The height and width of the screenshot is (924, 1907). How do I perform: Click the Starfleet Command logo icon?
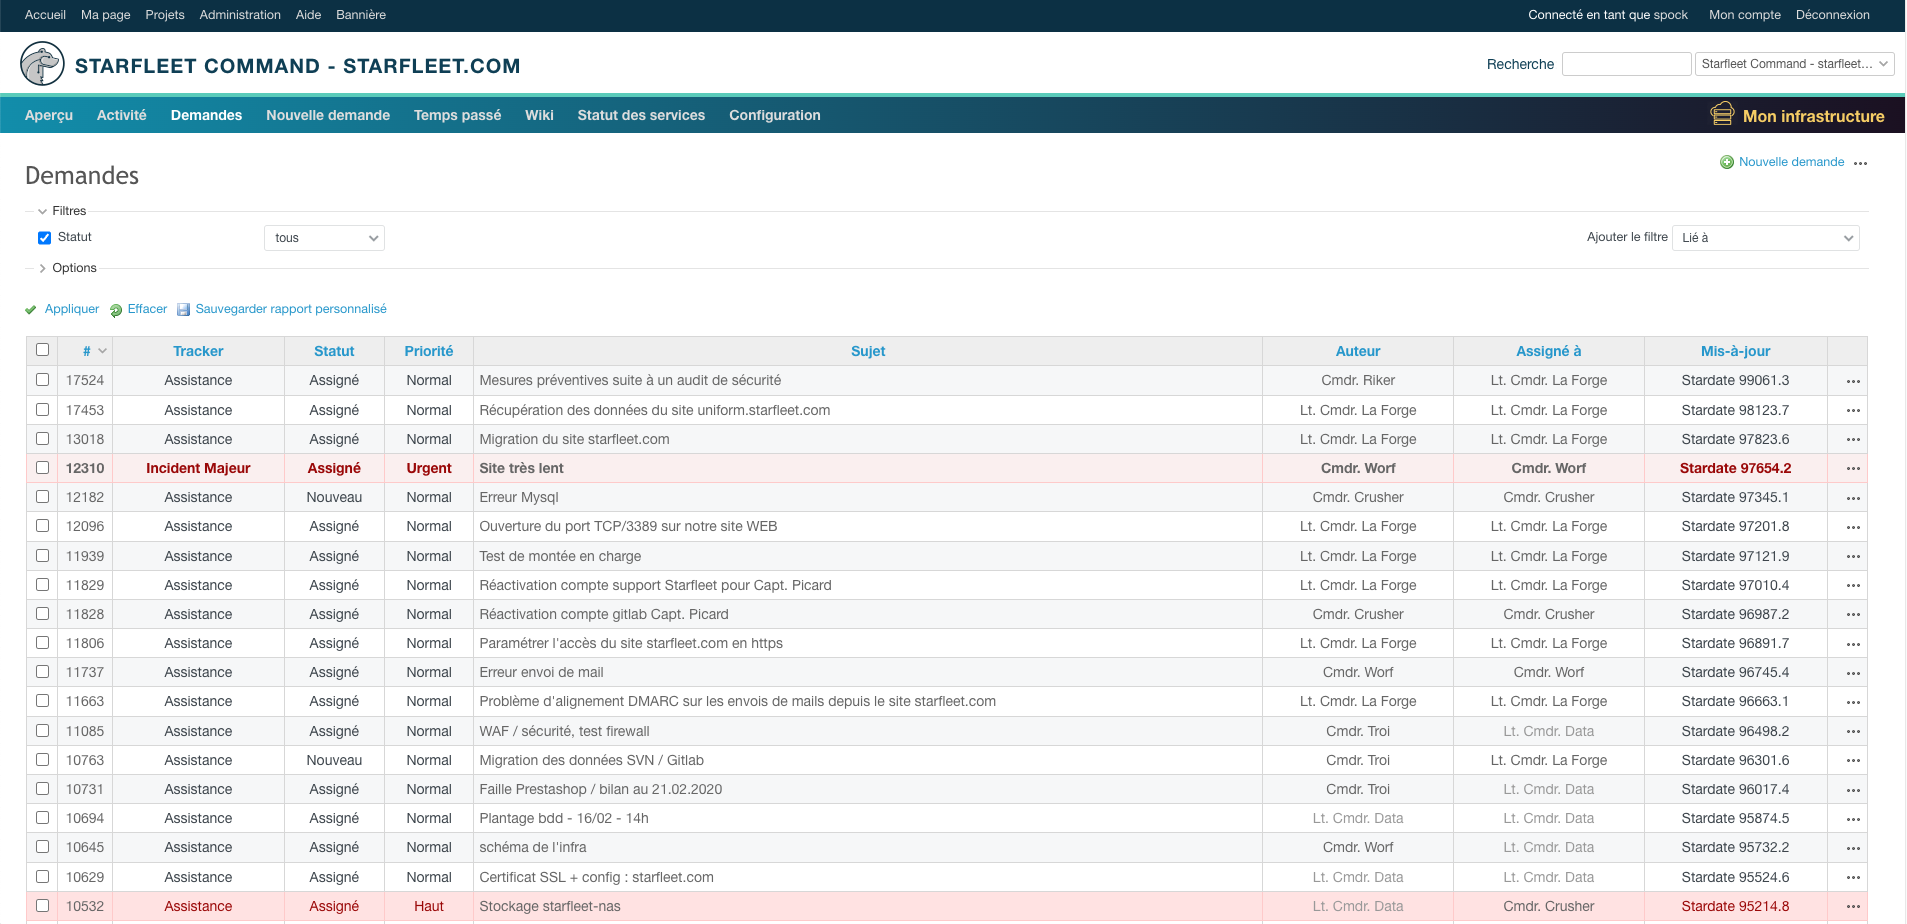pos(42,65)
